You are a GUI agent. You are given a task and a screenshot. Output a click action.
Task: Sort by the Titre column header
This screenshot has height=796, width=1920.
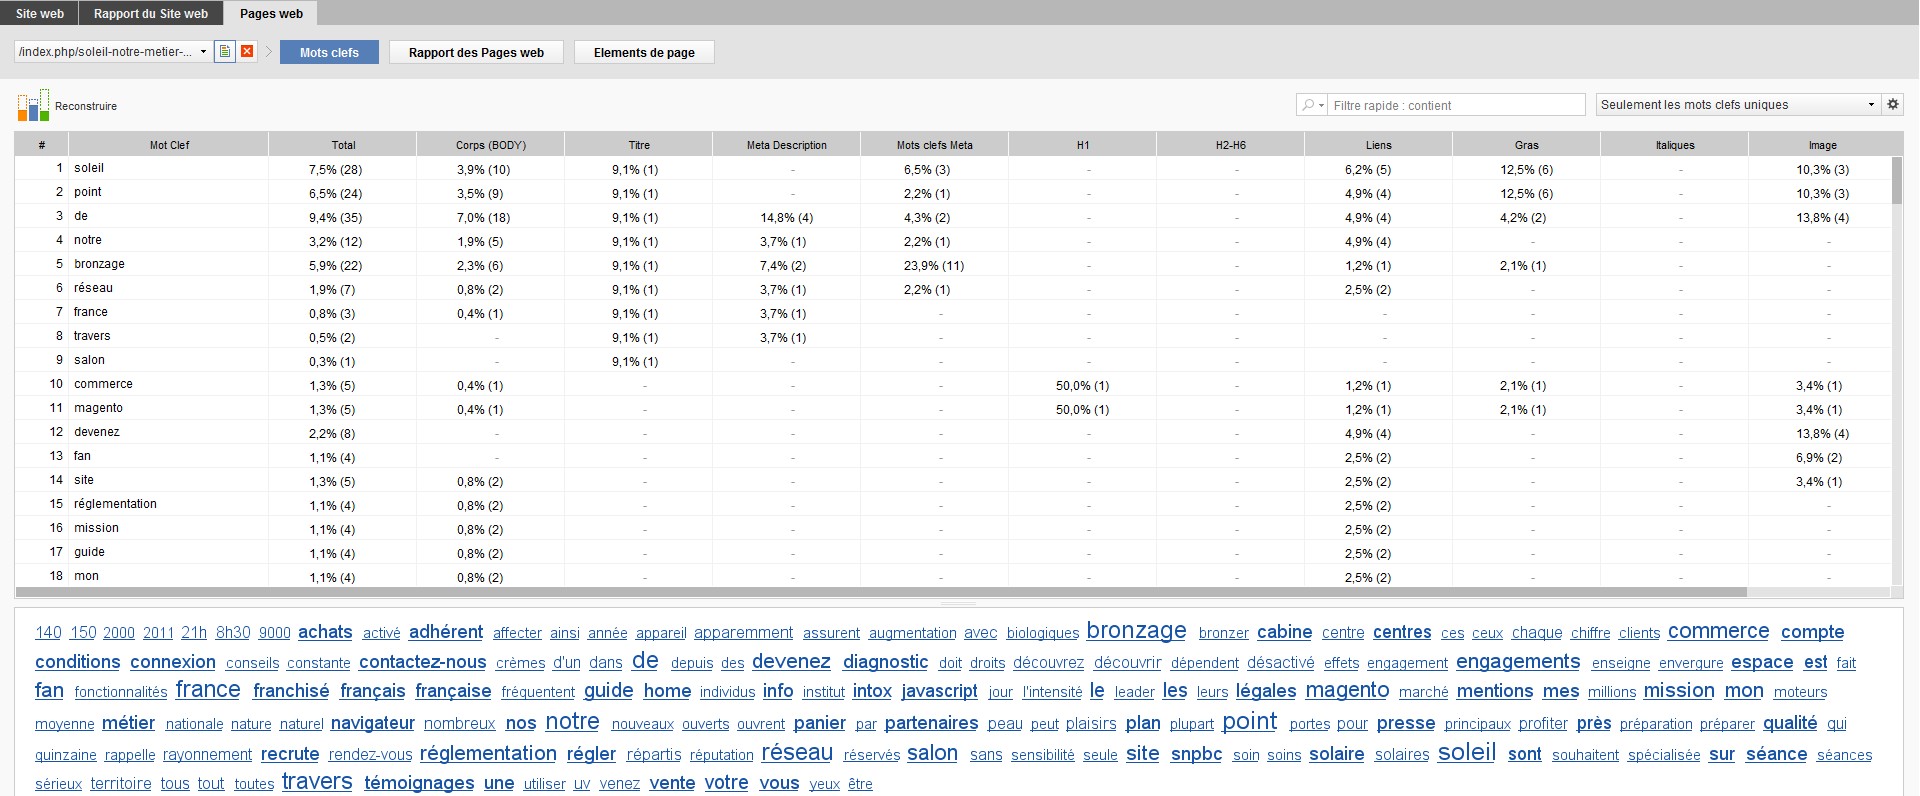coord(639,145)
